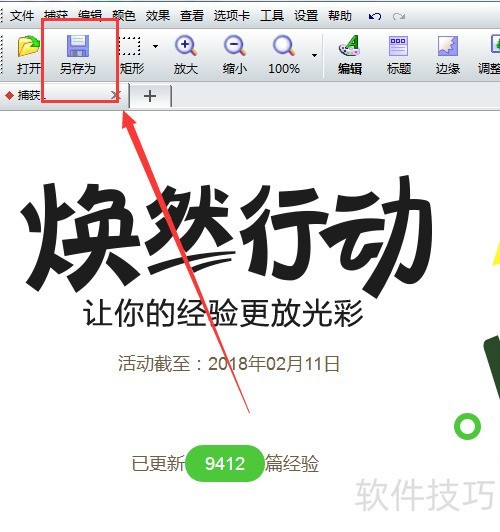Open the 选项卡 menu

(232, 16)
